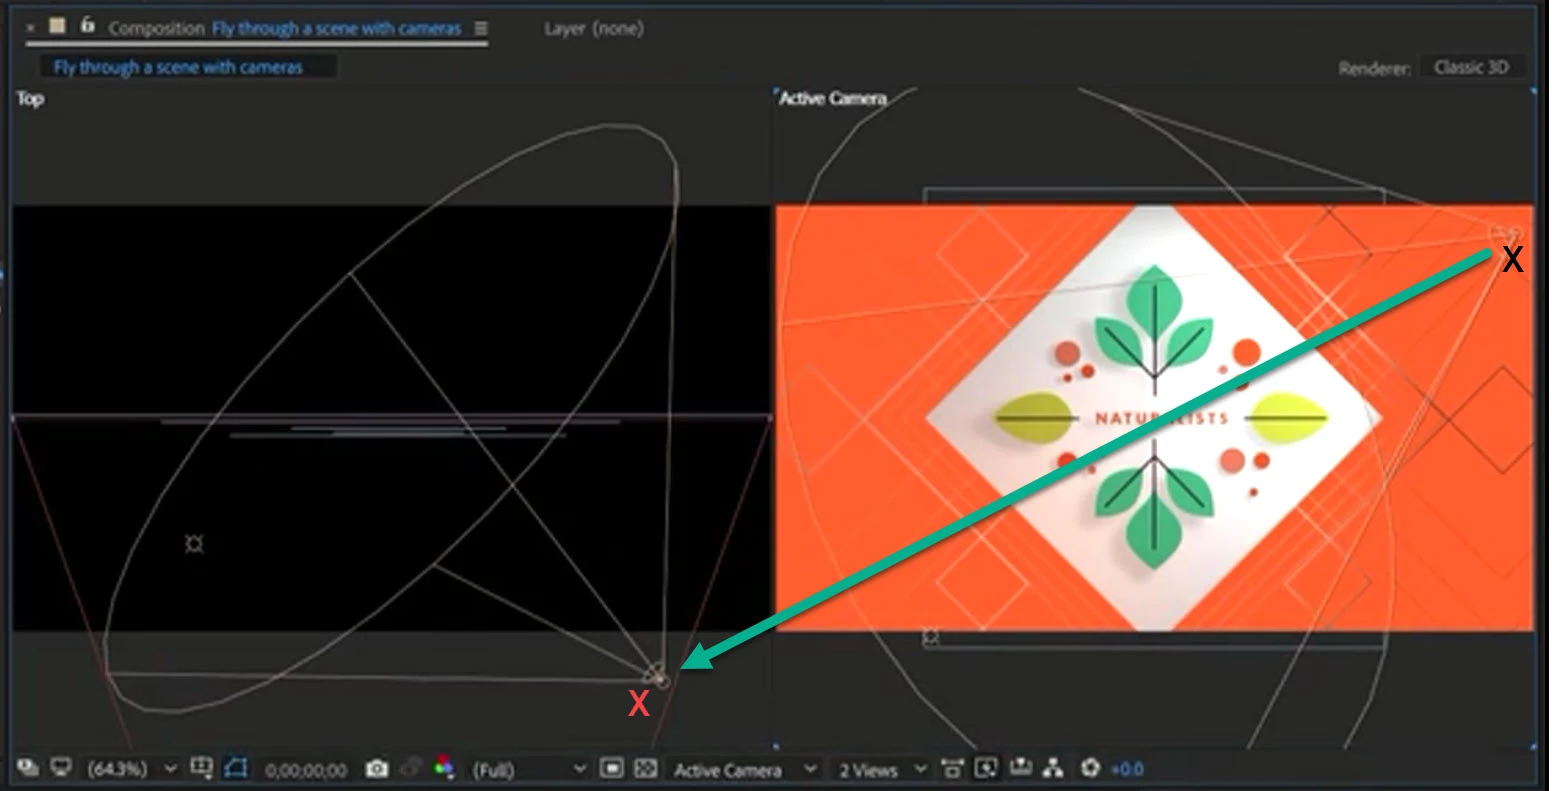Image resolution: width=1552 pixels, height=791 pixels.
Task: Click the Fast Previews icon
Action: (x=986, y=768)
